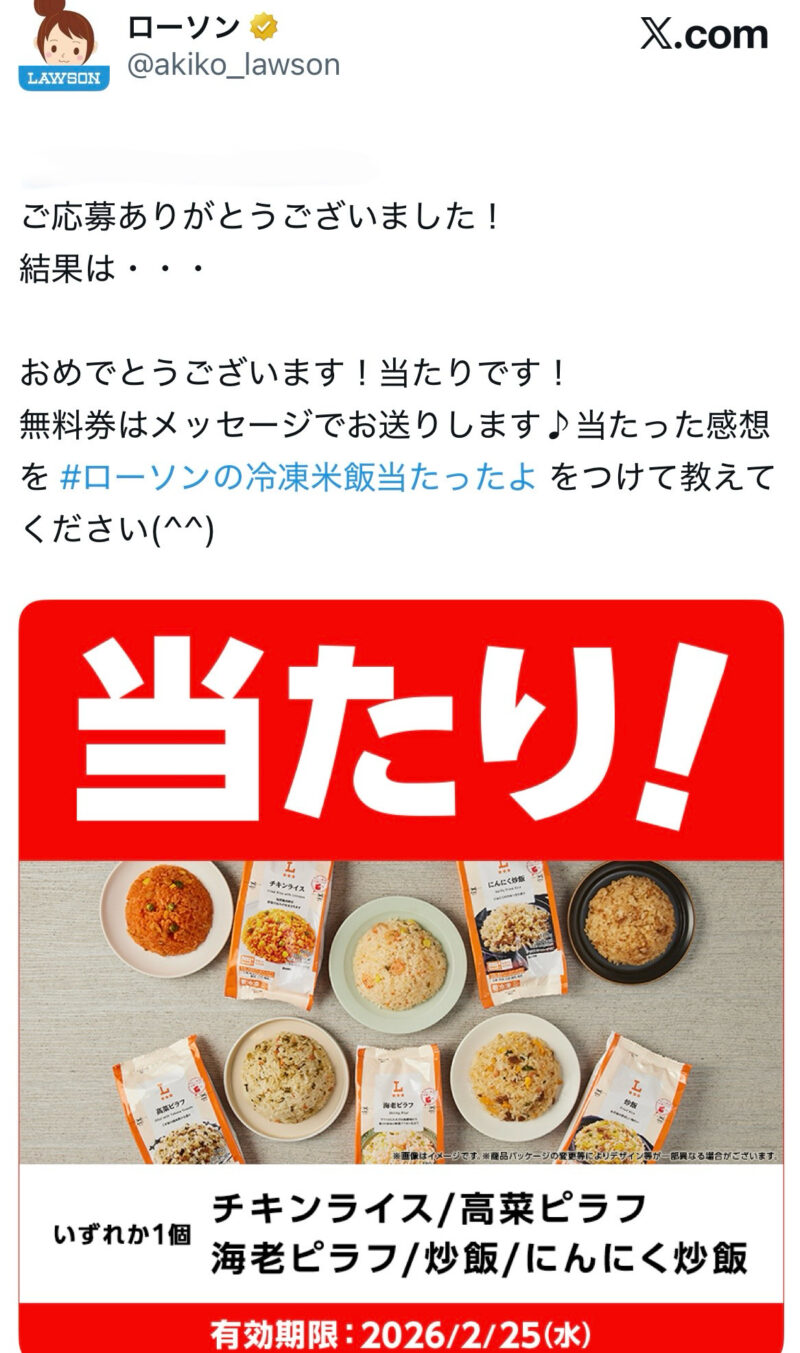Open hashtag #ローソンの冷凍米飯当たったよ
This screenshot has height=1353, width=800.
pos(298,477)
